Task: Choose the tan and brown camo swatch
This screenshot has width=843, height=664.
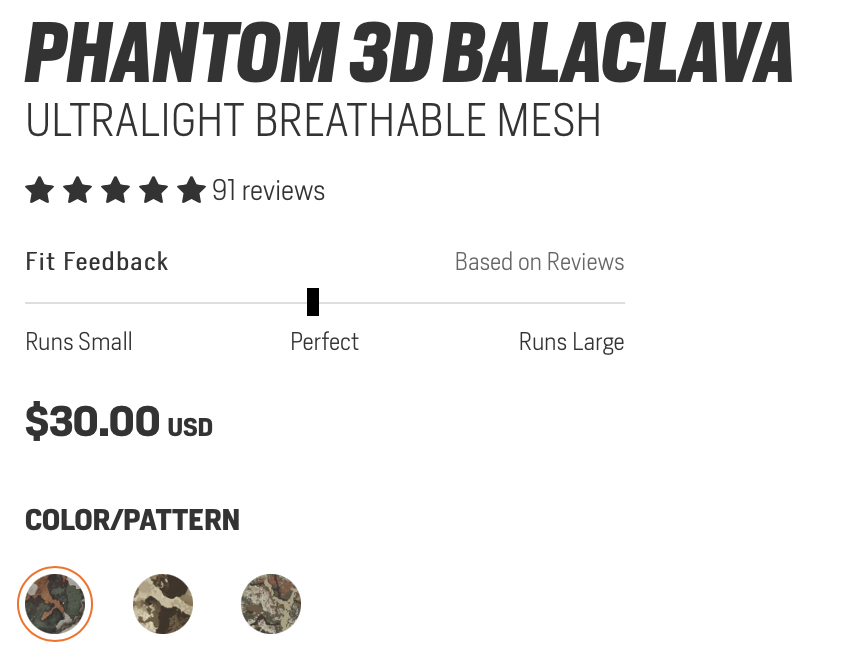Action: click(x=163, y=603)
